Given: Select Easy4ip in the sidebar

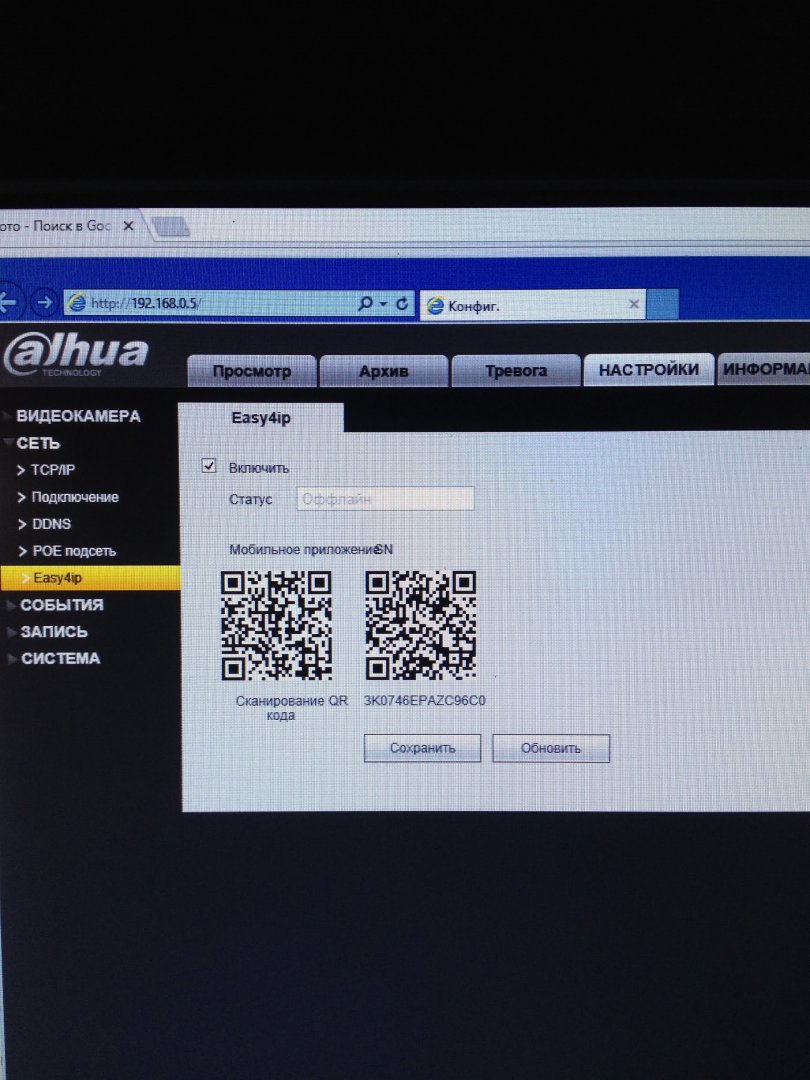Looking at the screenshot, I should [90, 578].
